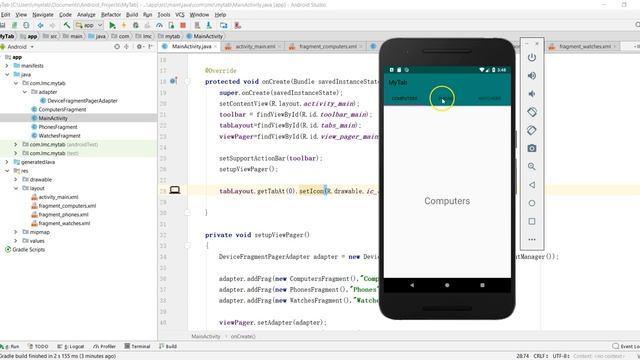Click the emulator zoom magnifier icon
Image resolution: width=640 pixels, height=360 pixels.
point(531,167)
